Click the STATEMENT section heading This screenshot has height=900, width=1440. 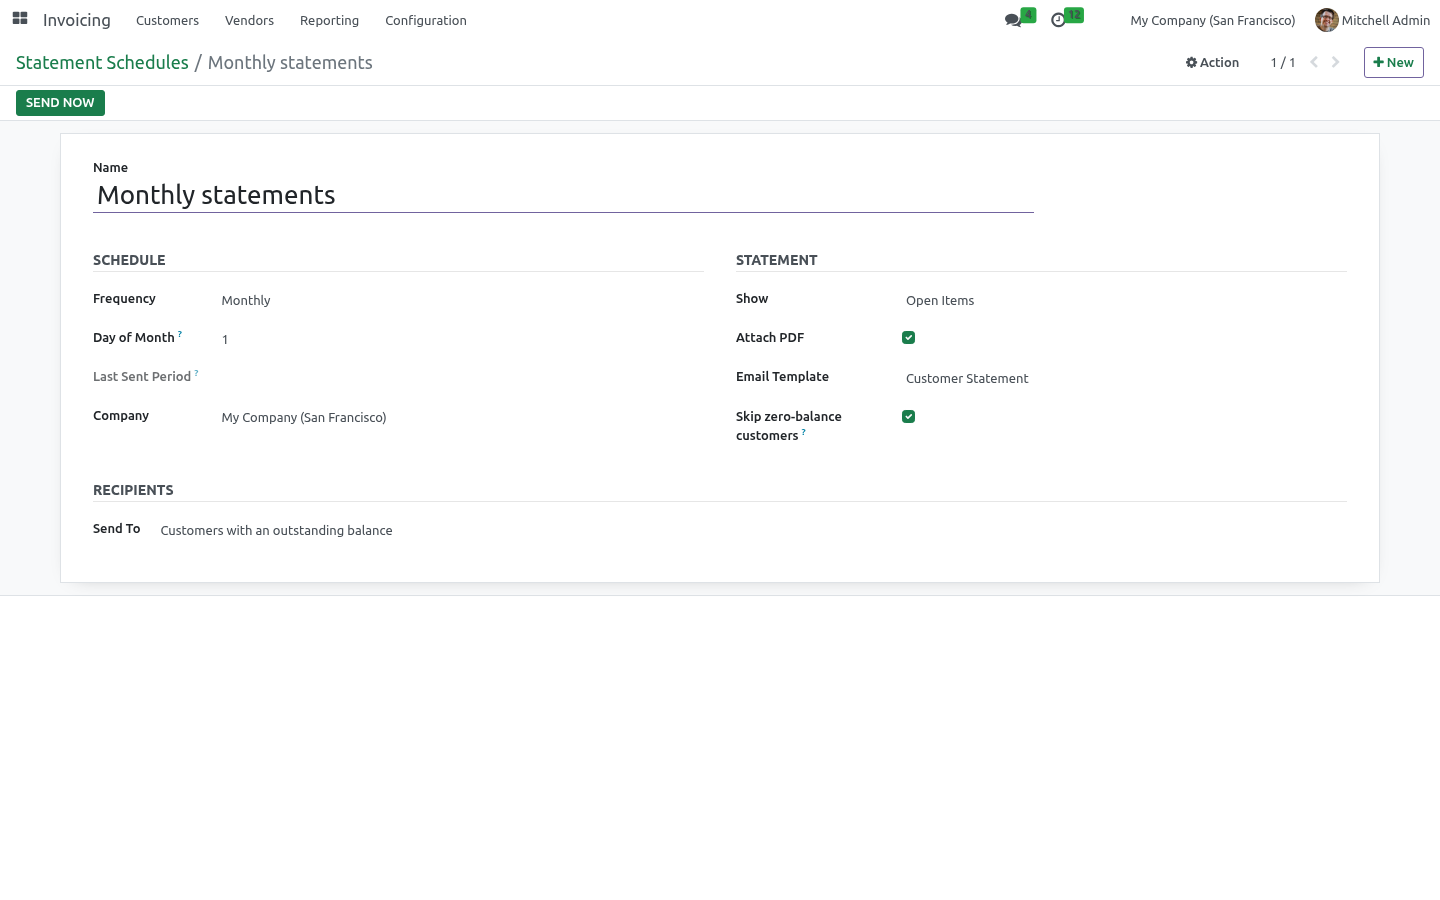pos(777,260)
